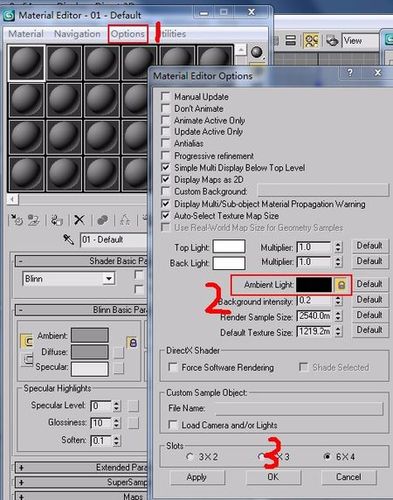Enable Load Camera and/or Lights checkbox
Image resolution: width=393 pixels, height=500 pixels.
(x=173, y=425)
